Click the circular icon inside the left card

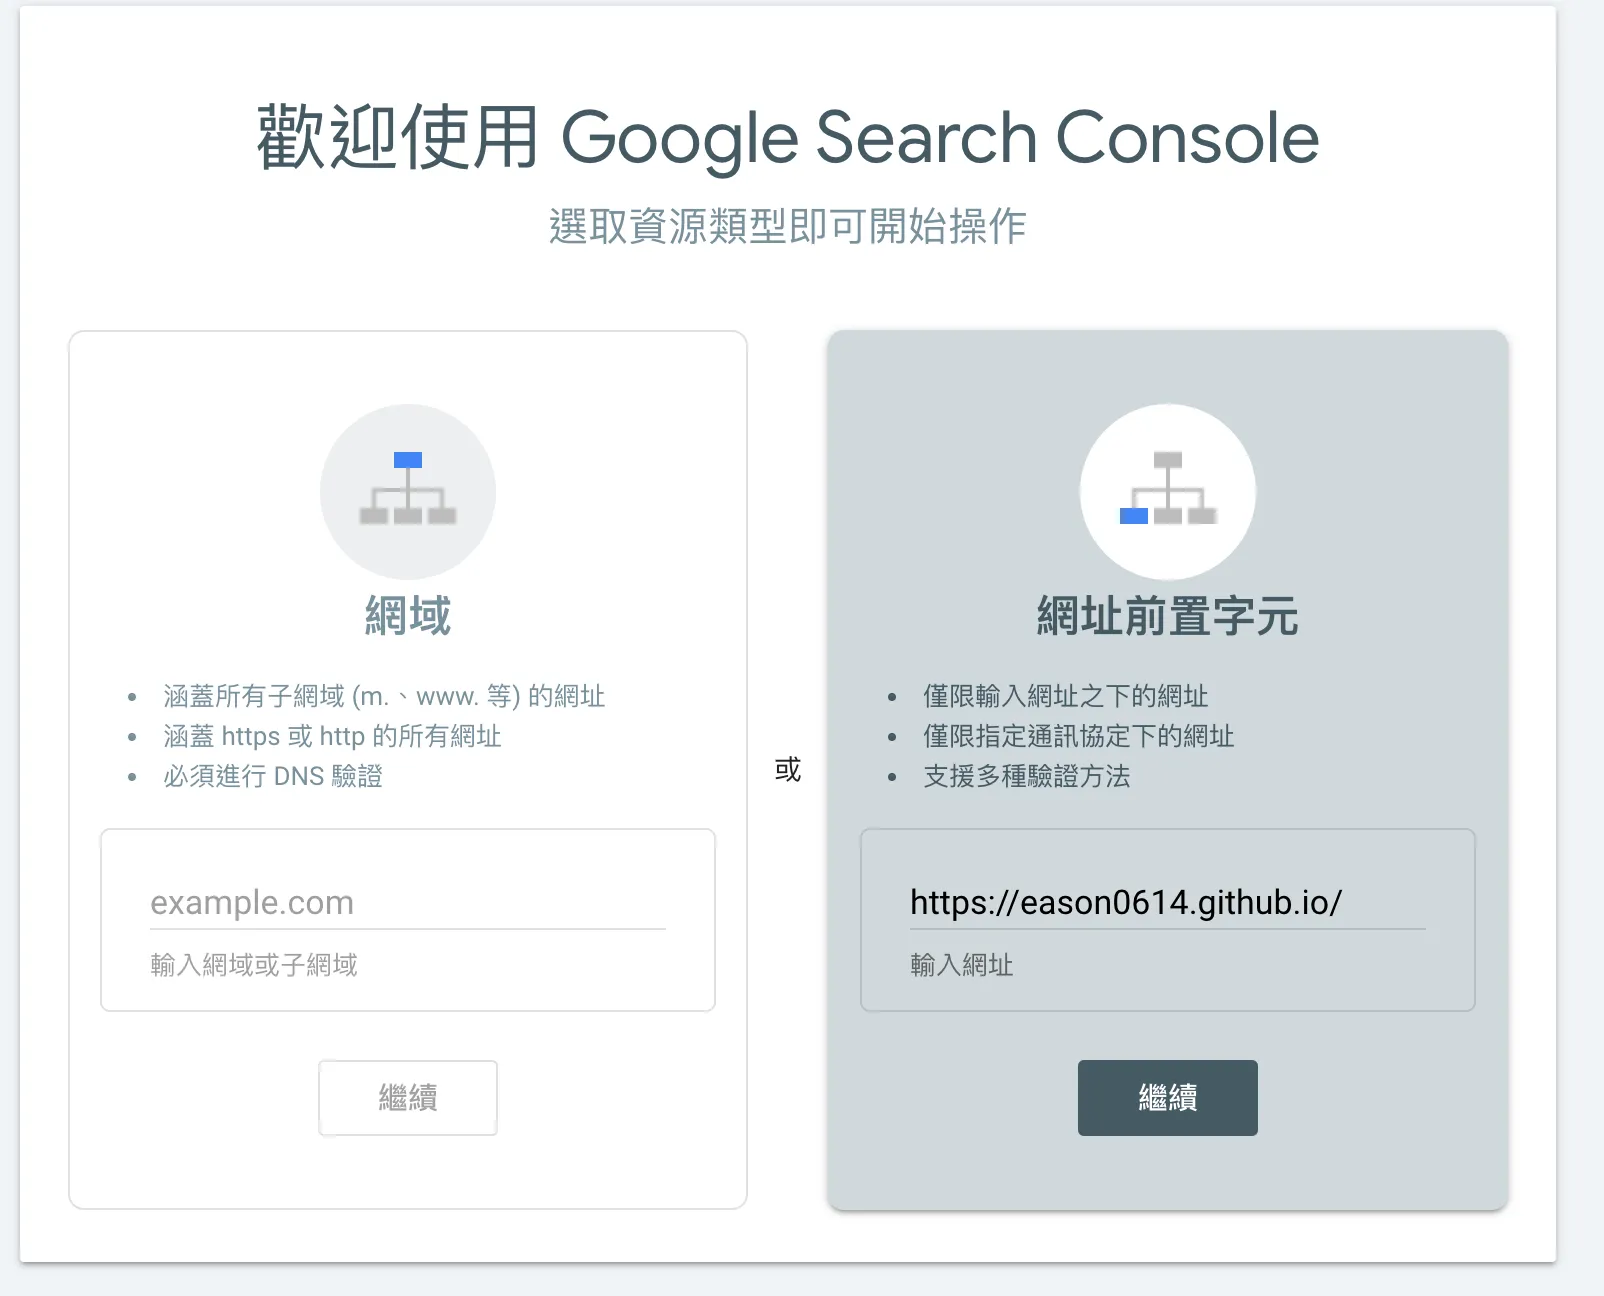pos(406,492)
